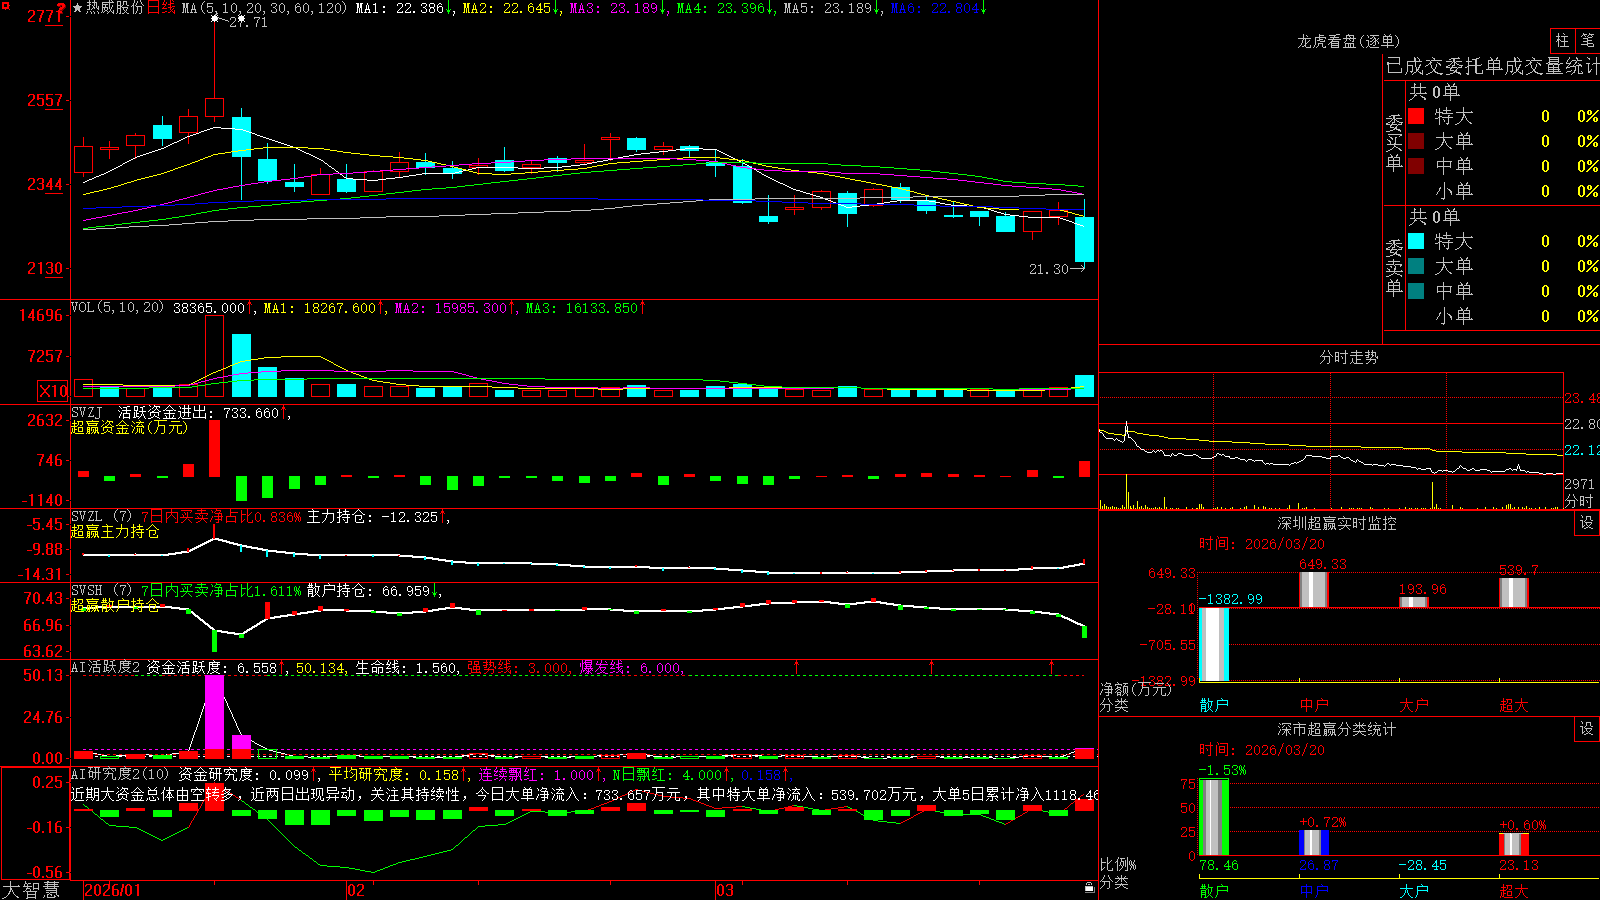
Task: Click the 热威股份 stock name label
Action: coord(114,8)
